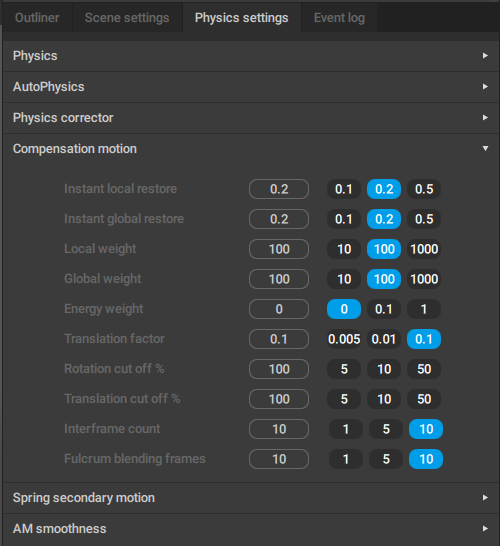Set Rotation cut off % preset to 5
Image resolution: width=500 pixels, height=546 pixels.
(x=344, y=369)
